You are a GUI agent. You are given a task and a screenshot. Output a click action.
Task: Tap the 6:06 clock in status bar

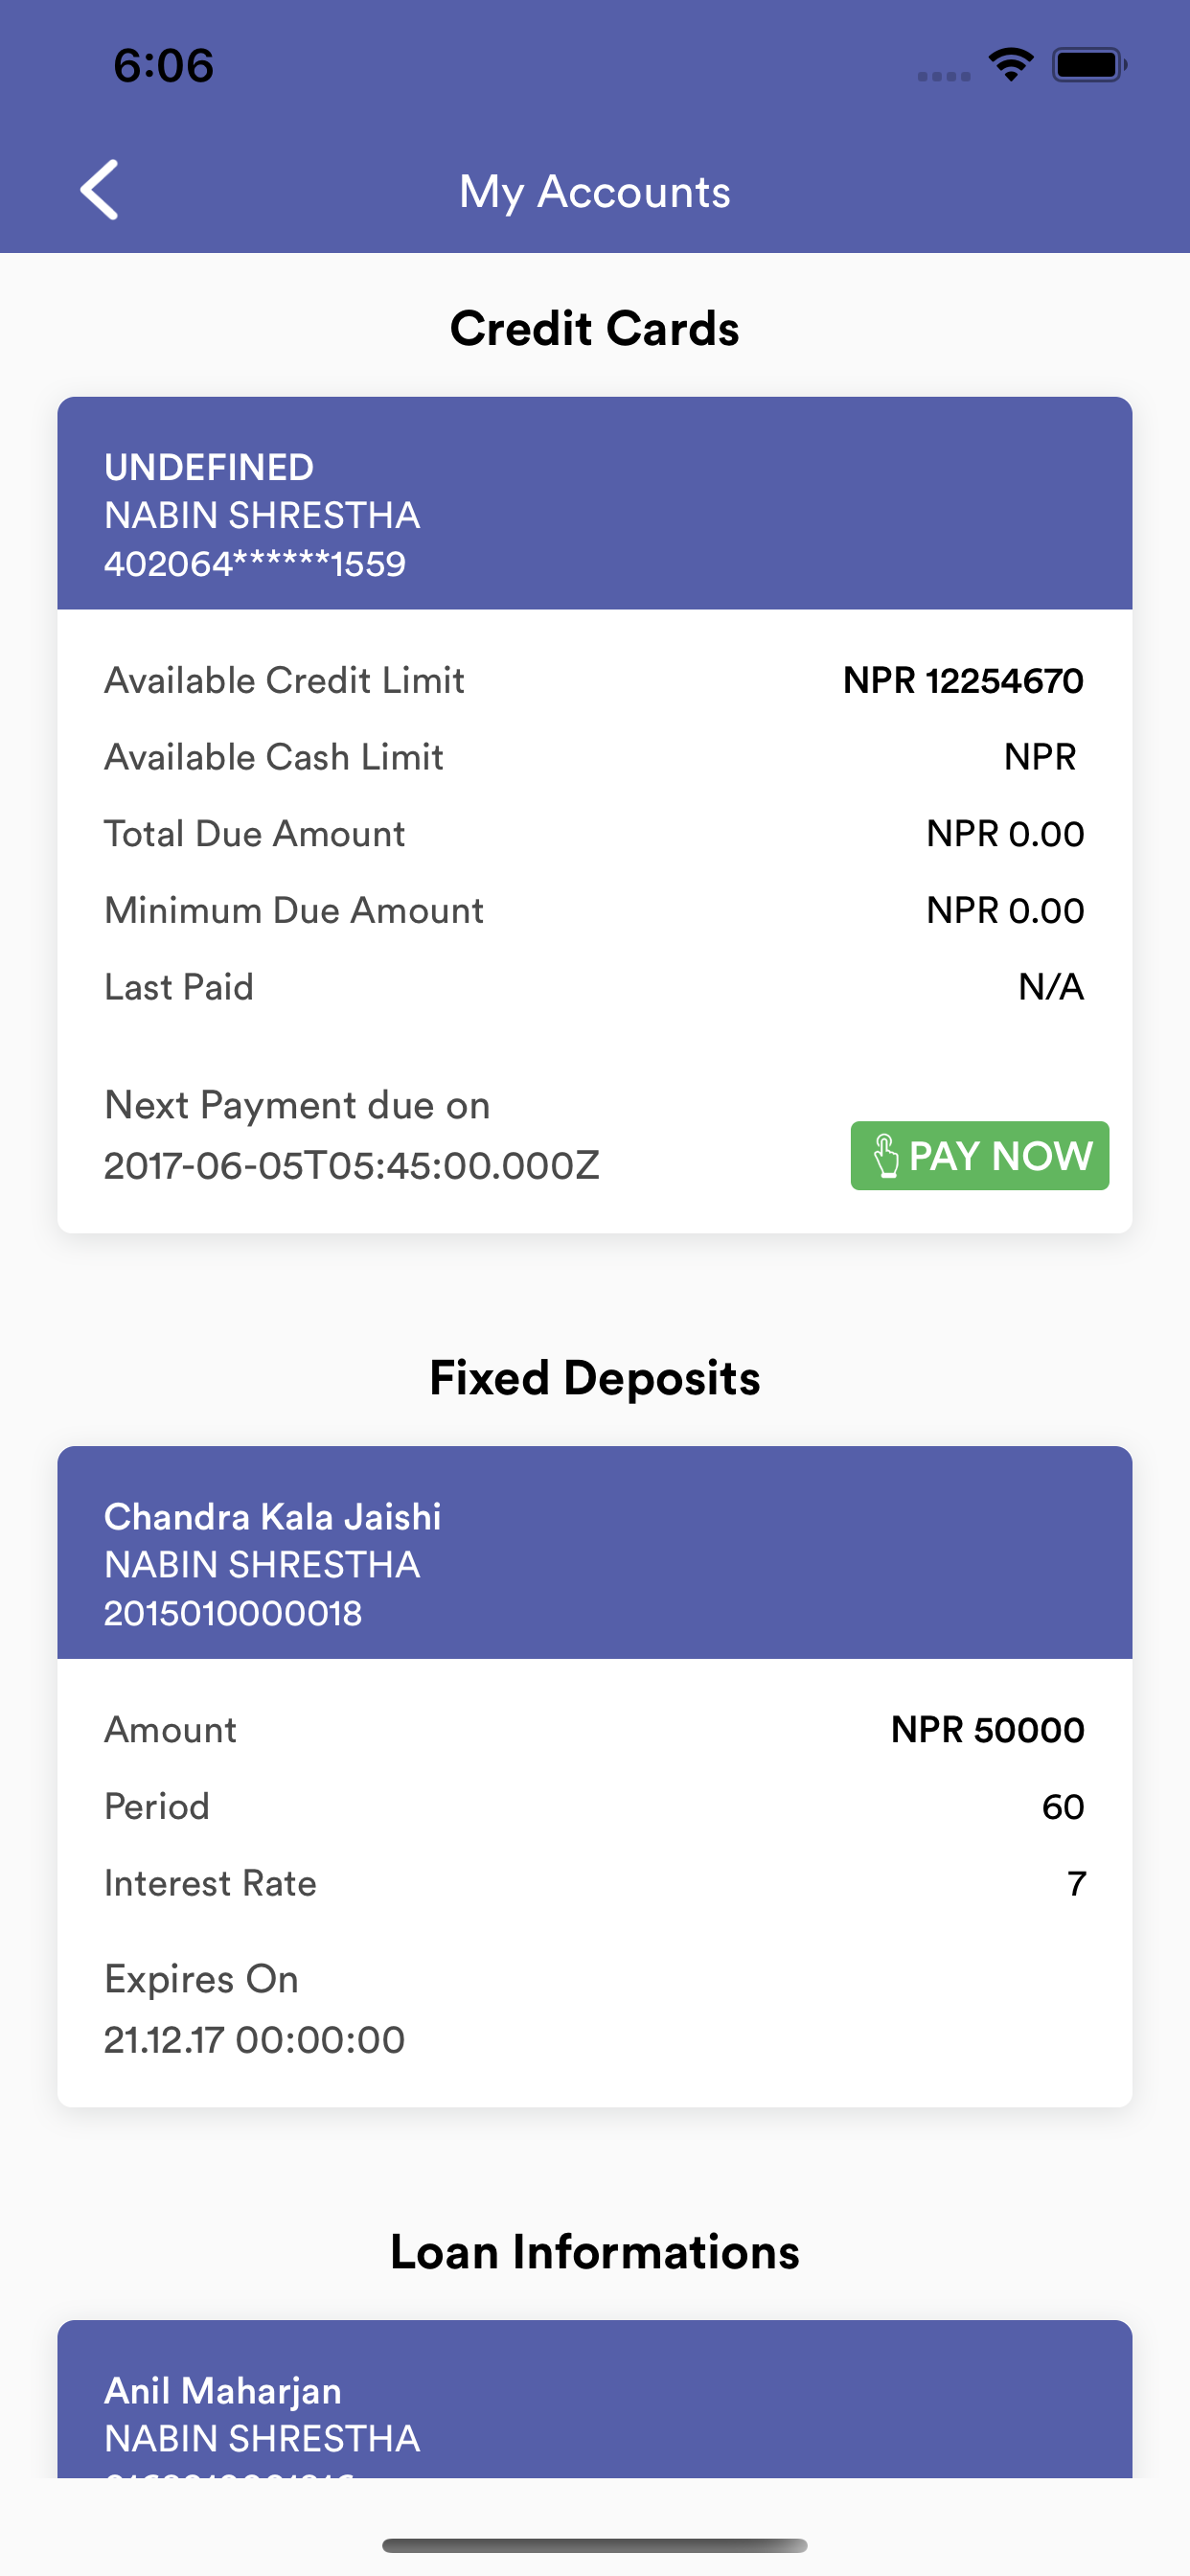pos(163,66)
